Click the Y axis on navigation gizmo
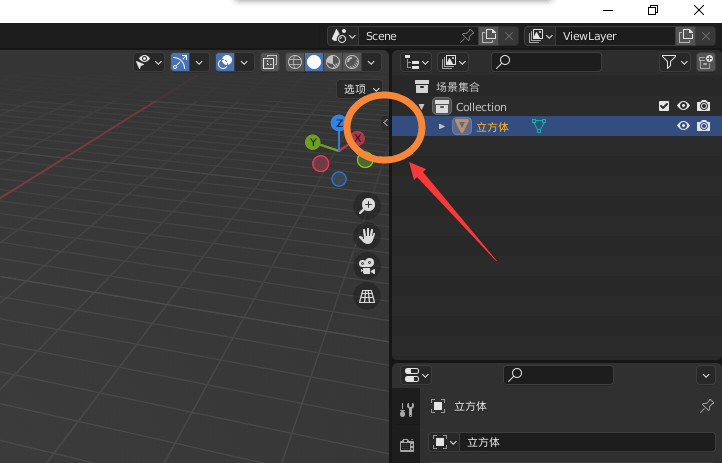 pyautogui.click(x=313, y=142)
